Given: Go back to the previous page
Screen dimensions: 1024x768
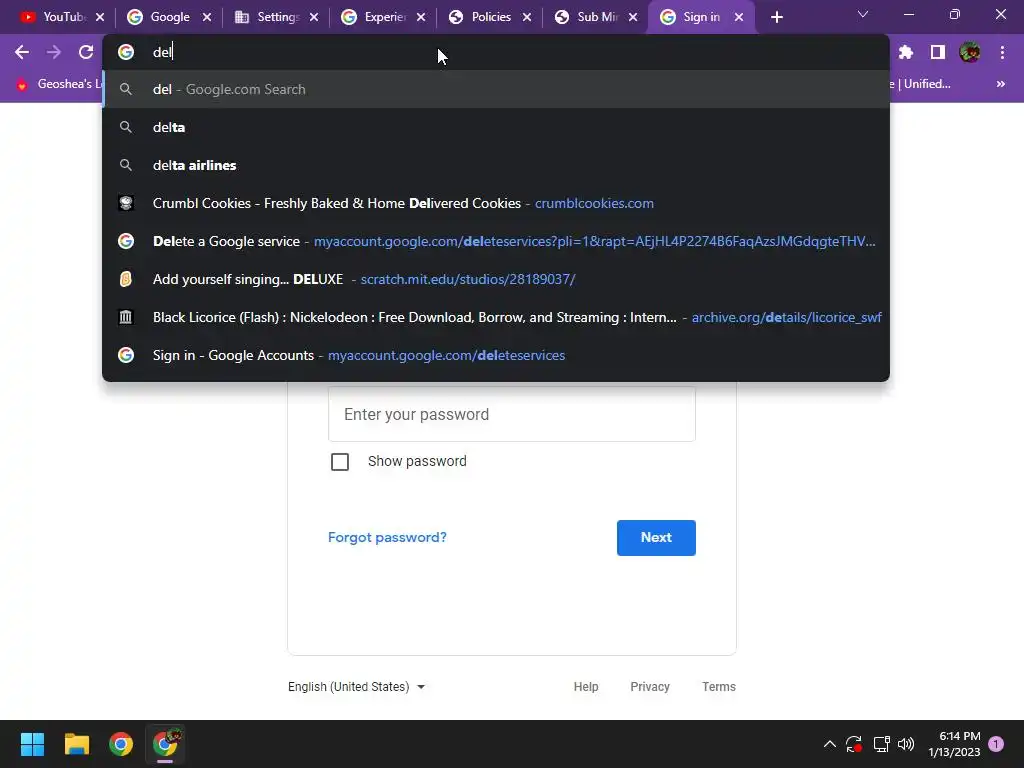Looking at the screenshot, I should 22,52.
